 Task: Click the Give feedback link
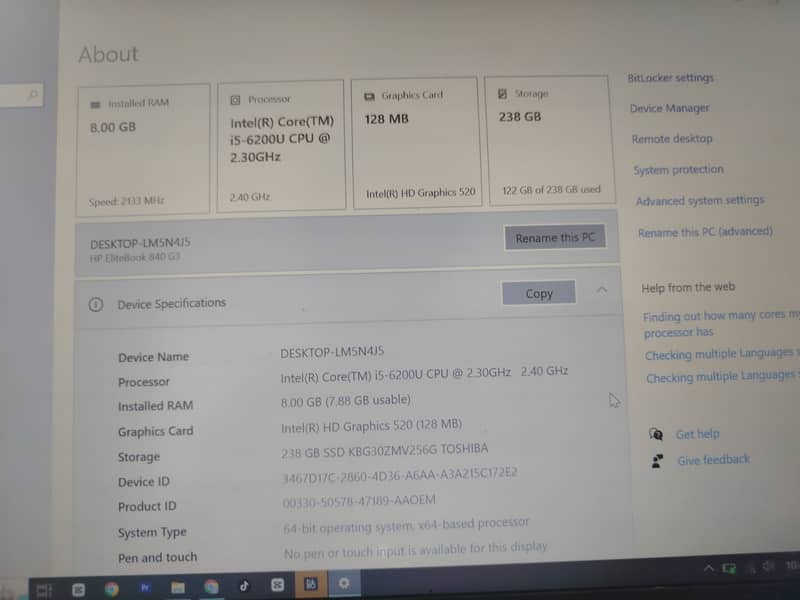713,460
